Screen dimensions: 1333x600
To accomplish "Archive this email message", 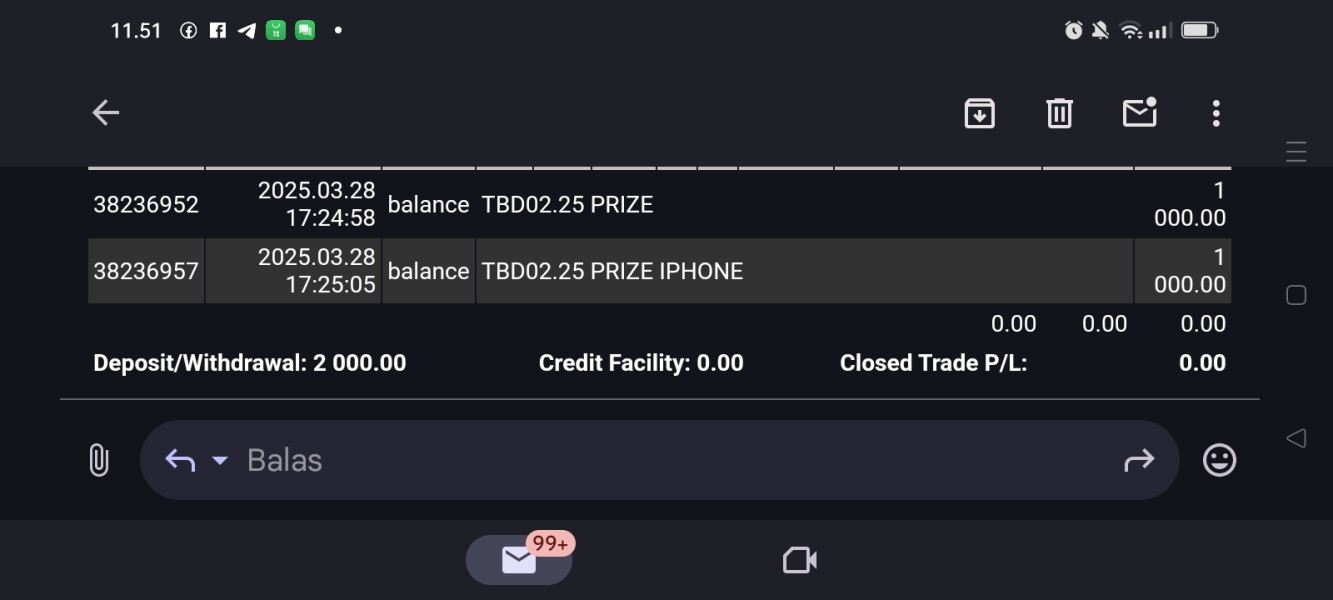I will pos(979,113).
